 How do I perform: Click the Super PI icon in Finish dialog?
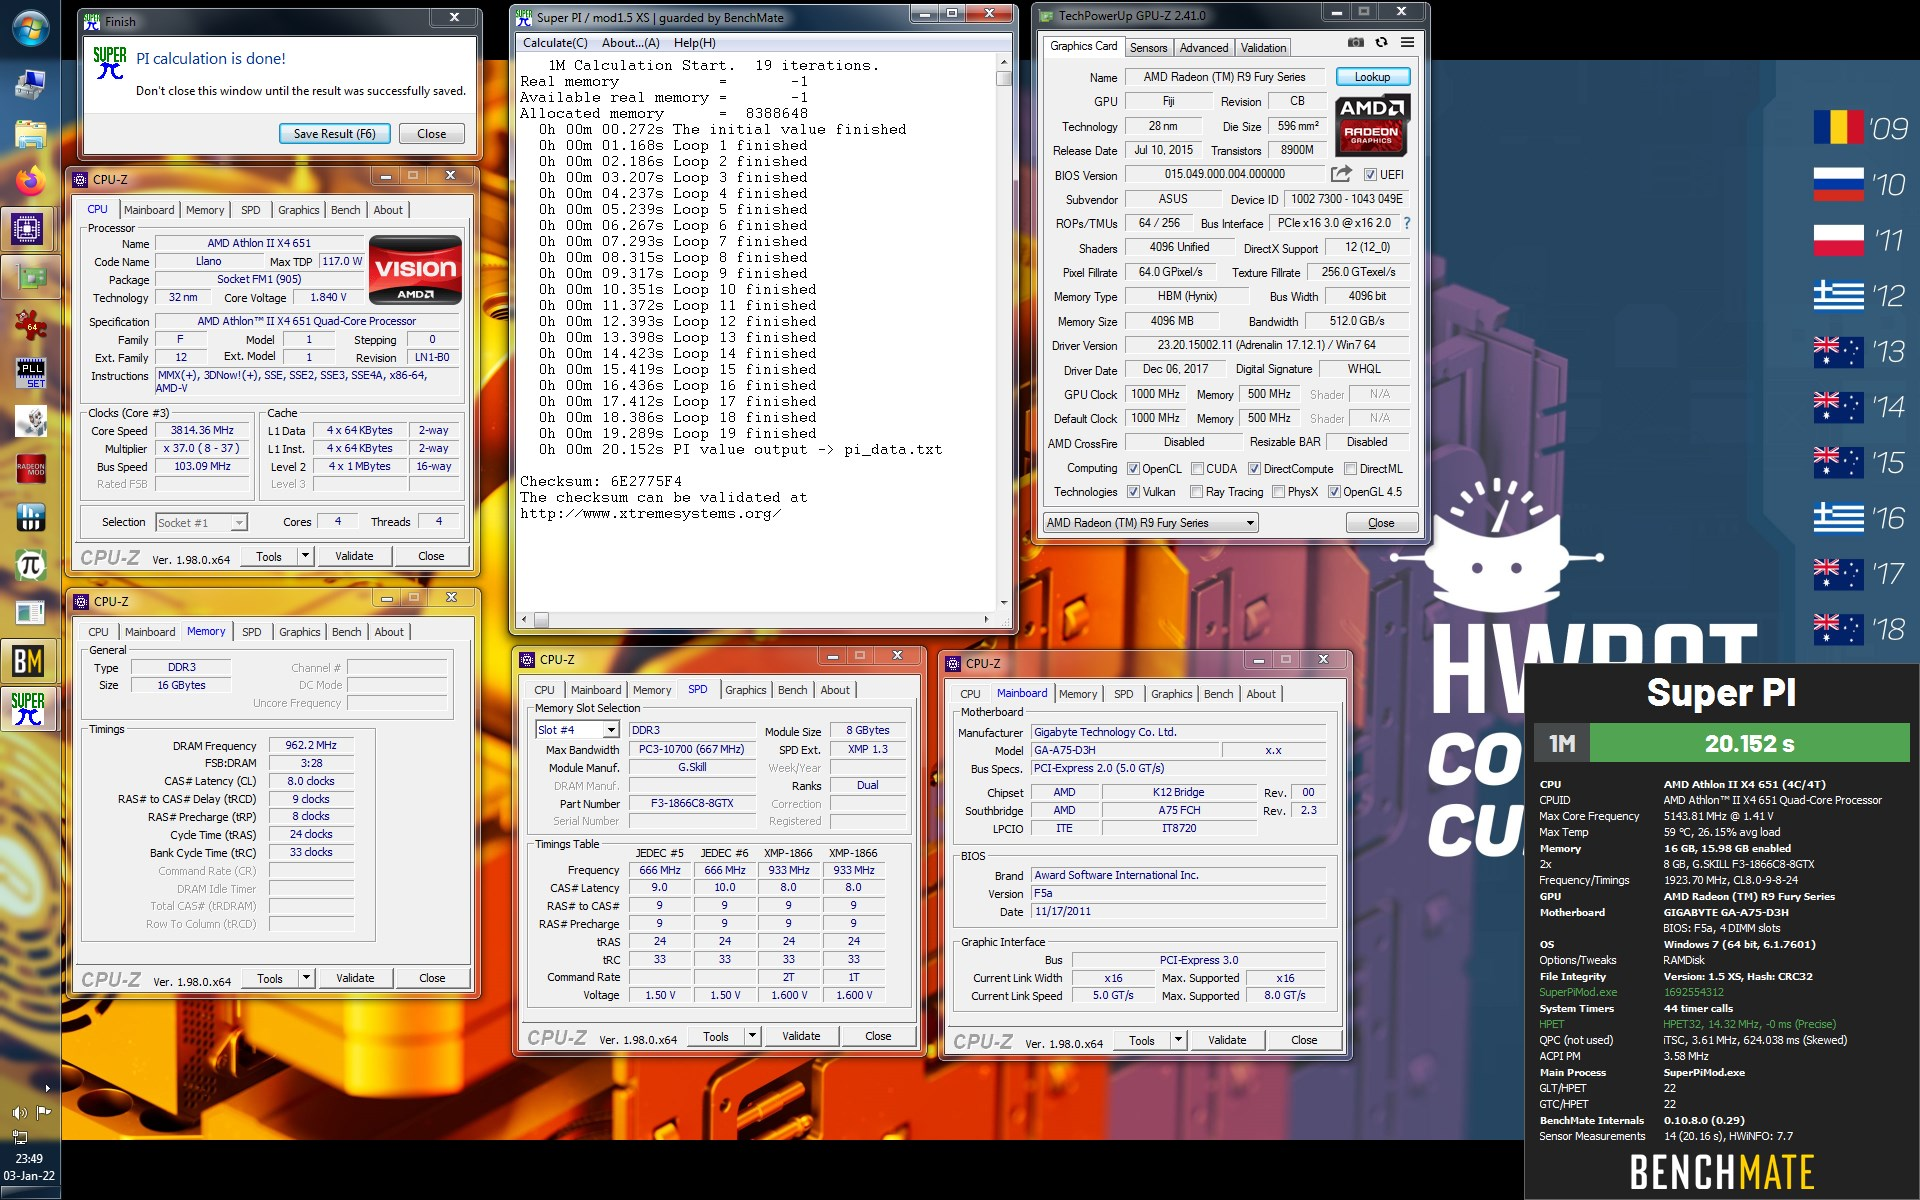tap(109, 63)
